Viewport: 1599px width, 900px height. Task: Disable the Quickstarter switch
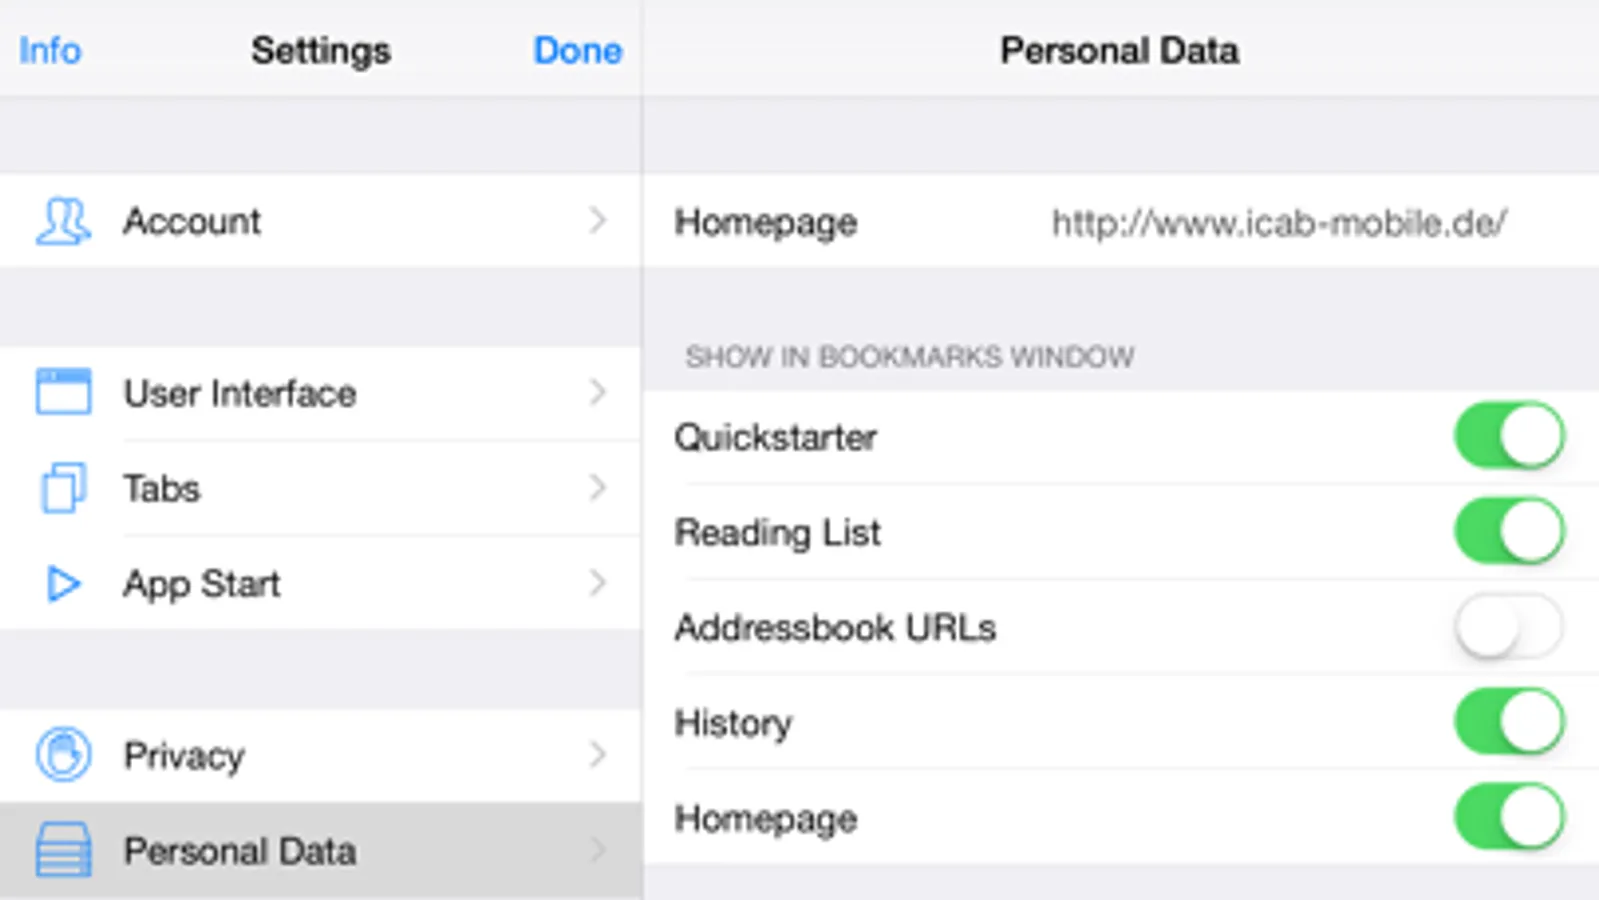point(1508,437)
